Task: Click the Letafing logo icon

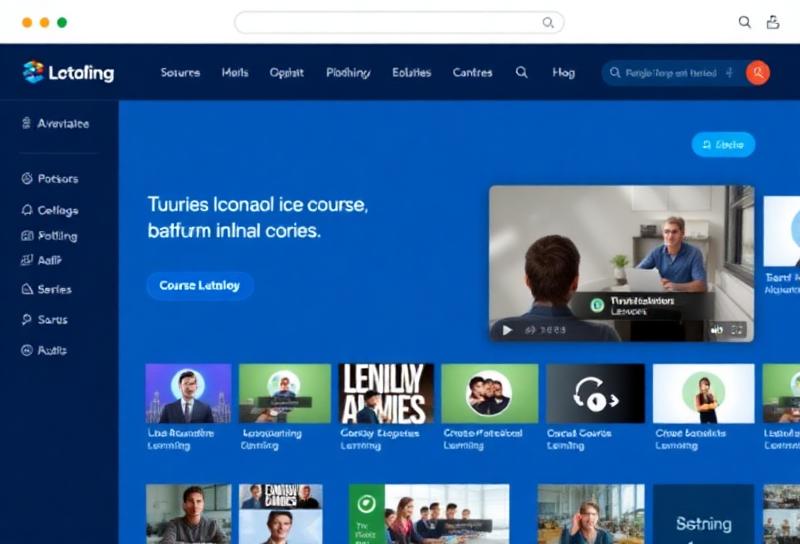Action: click(33, 72)
